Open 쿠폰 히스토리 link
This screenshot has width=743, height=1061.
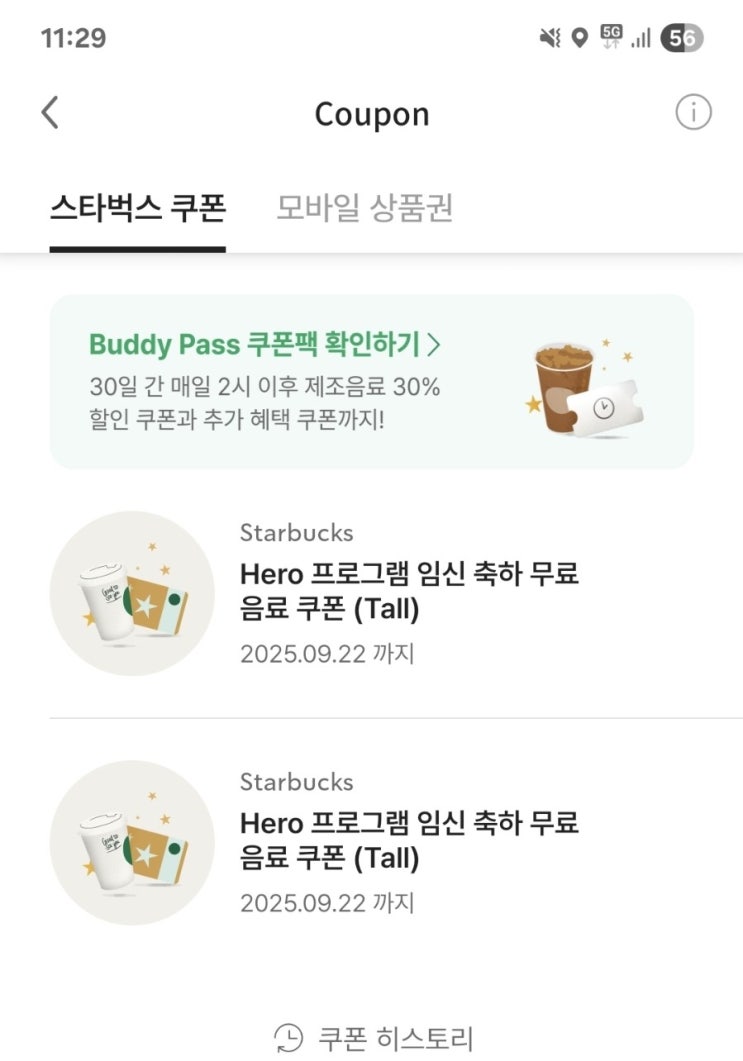pos(395,1037)
